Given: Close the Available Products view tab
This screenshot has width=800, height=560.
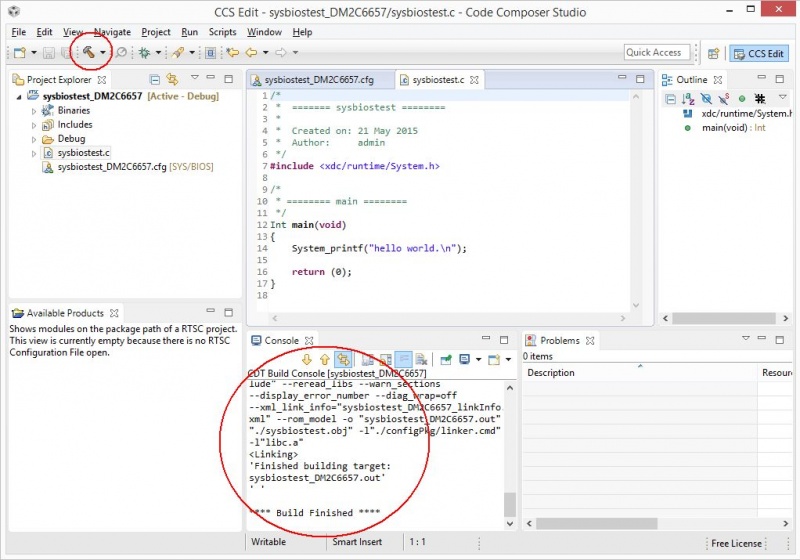Looking at the screenshot, I should pos(114,313).
